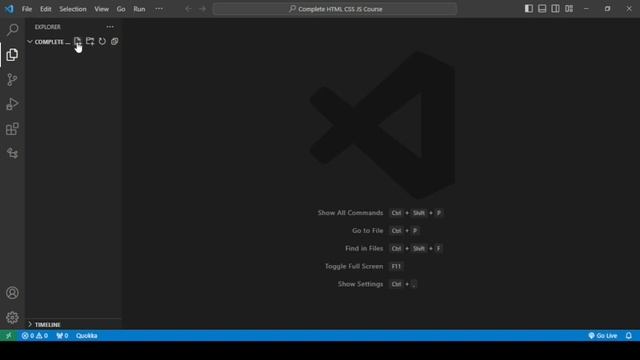Viewport: 640px width, 360px height.
Task: Click Go Live in status bar
Action: tap(602, 336)
